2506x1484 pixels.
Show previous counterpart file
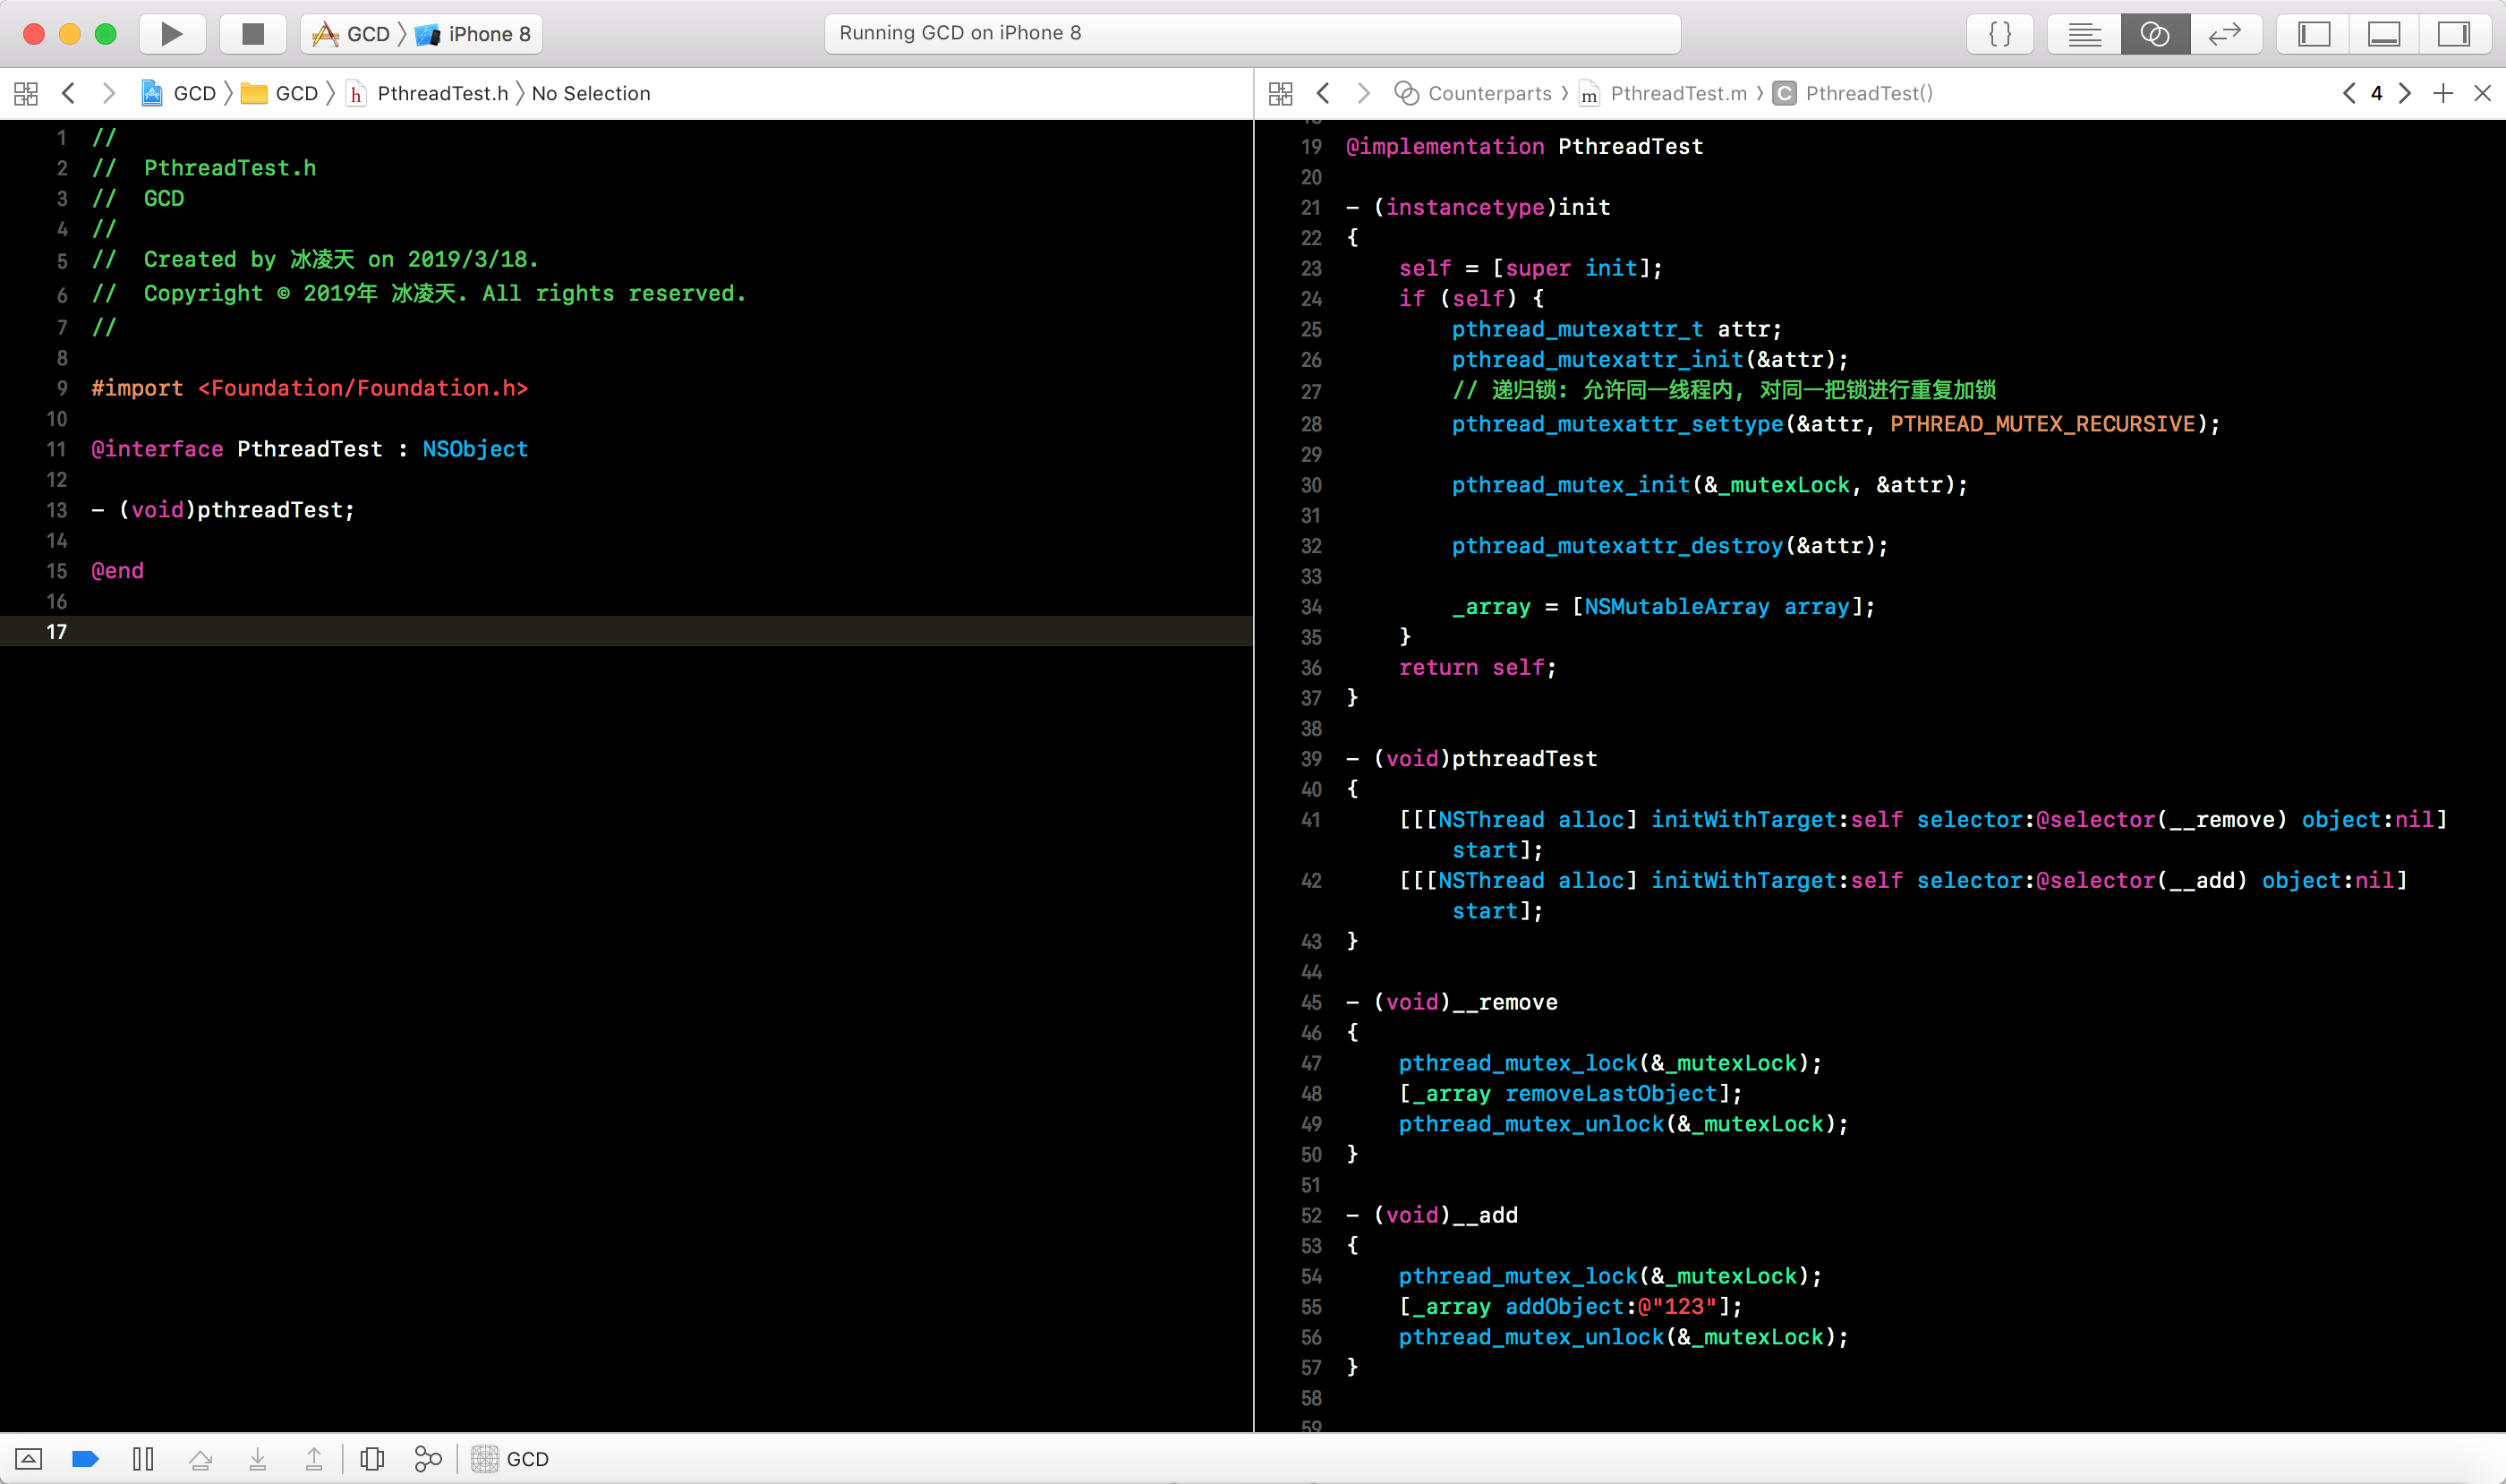[x=2349, y=93]
